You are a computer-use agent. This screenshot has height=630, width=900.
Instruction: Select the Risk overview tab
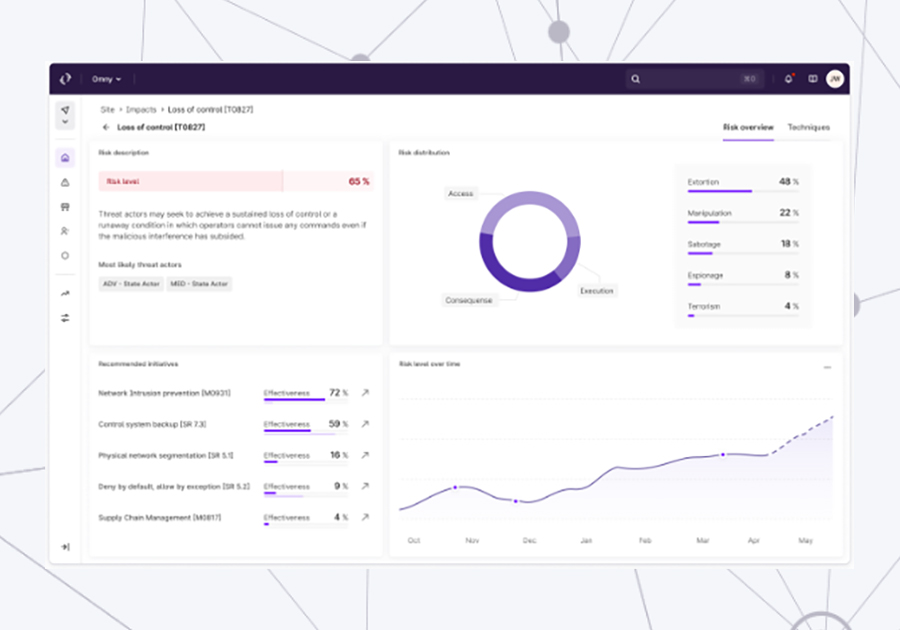coord(748,128)
